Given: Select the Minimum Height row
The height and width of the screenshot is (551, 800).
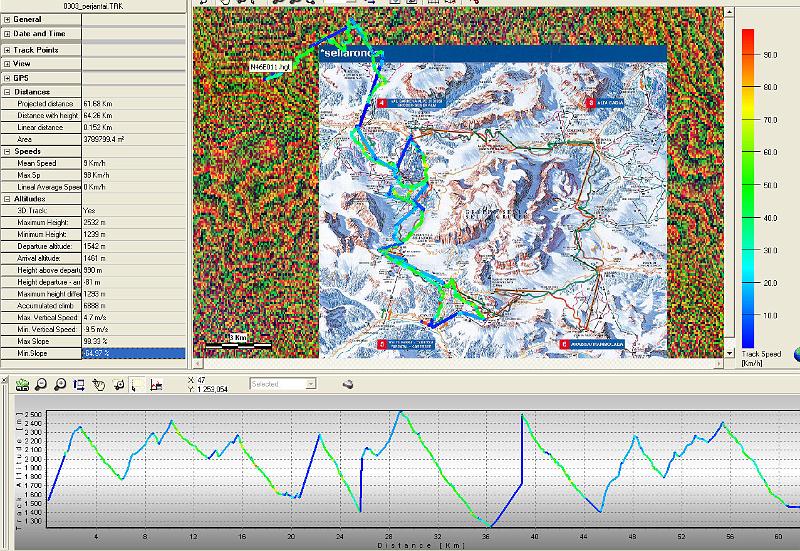Looking at the screenshot, I should [93, 234].
